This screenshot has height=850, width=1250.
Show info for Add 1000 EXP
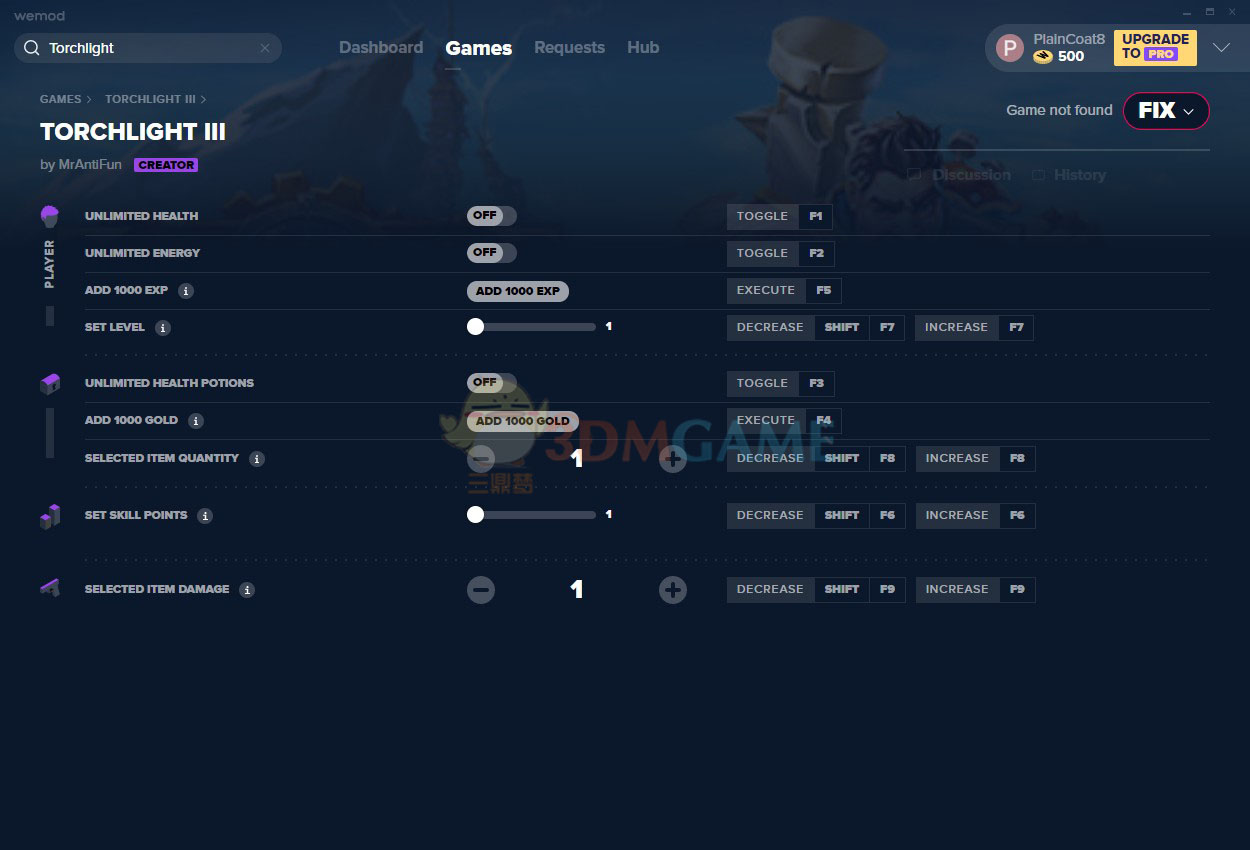(x=186, y=291)
